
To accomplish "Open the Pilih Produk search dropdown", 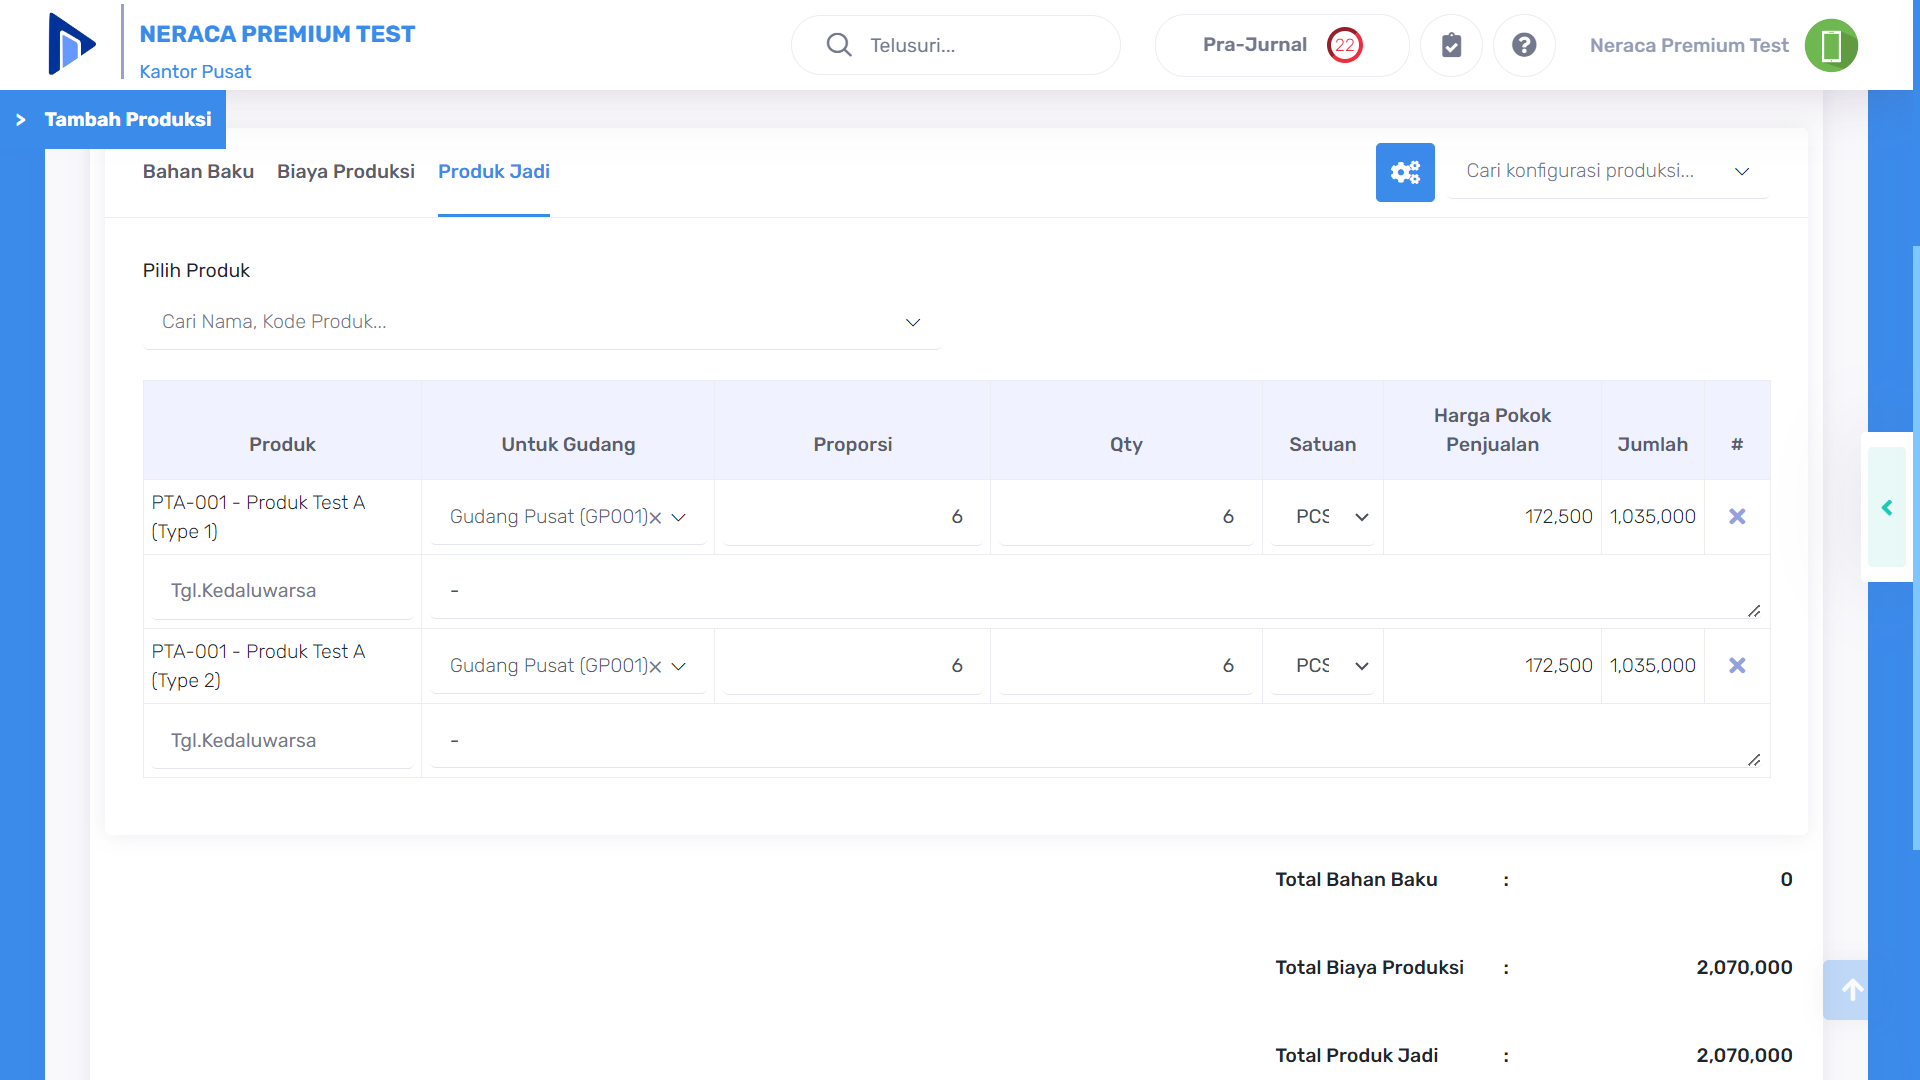I will pos(542,322).
